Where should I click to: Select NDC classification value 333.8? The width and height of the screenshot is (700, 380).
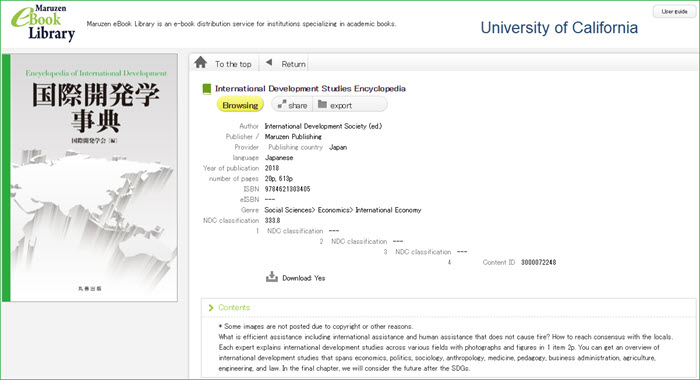tap(272, 220)
